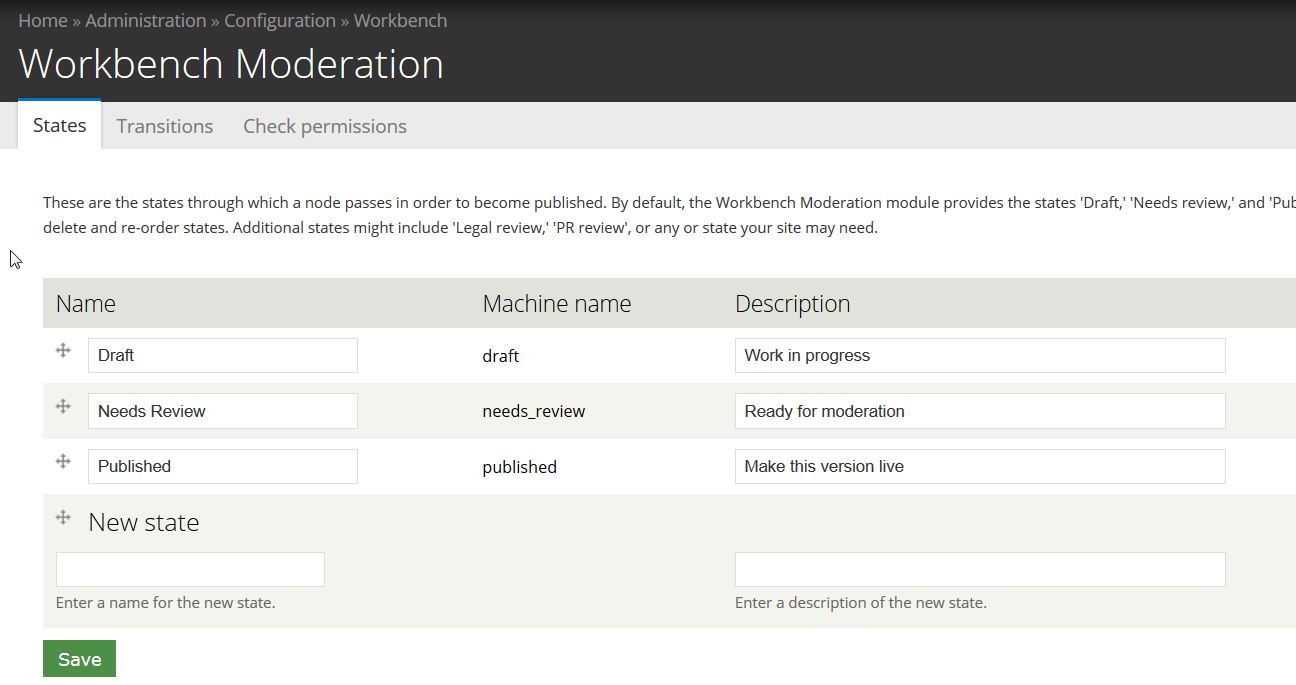Viewport: 1296px width, 685px height.
Task: Click the Make this version live field
Action: pos(980,466)
